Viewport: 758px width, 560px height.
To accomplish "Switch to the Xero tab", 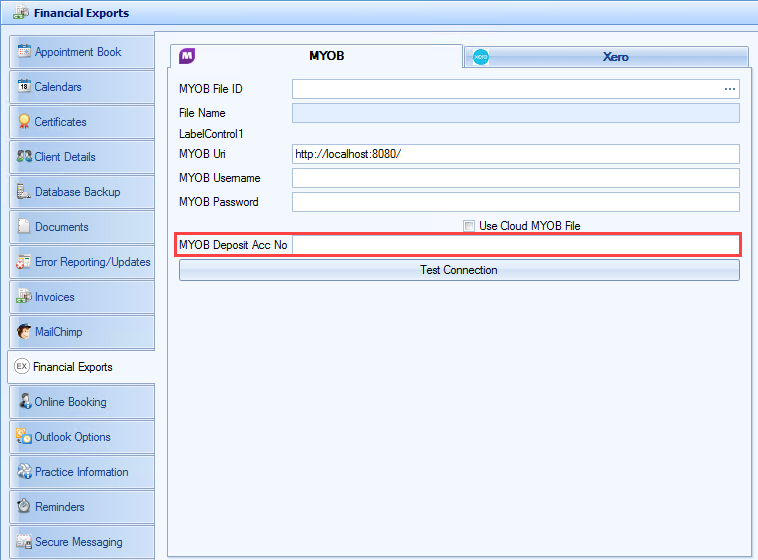I will click(606, 57).
